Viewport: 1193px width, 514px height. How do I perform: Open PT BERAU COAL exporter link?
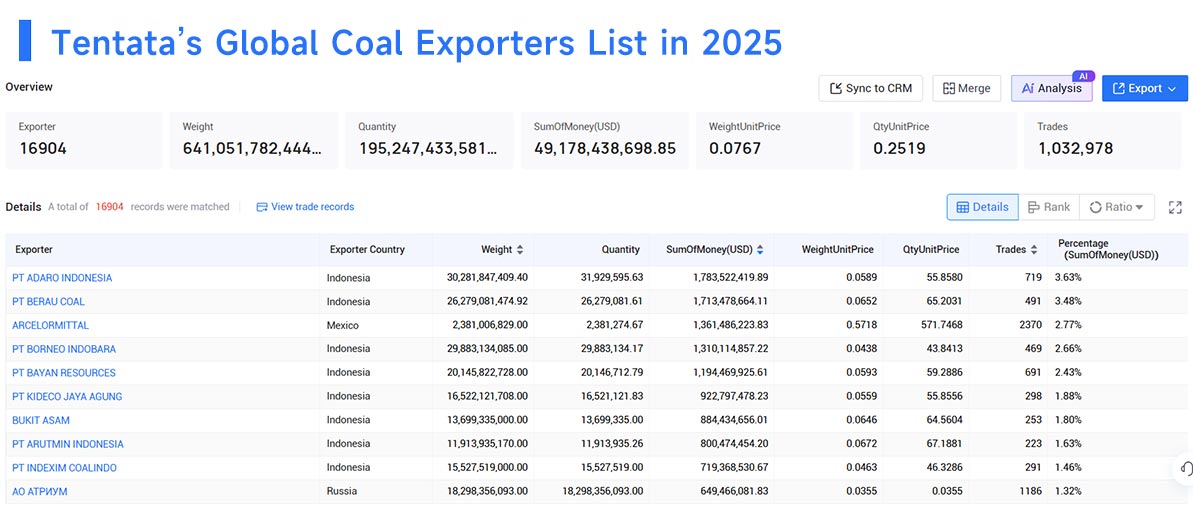coord(49,301)
